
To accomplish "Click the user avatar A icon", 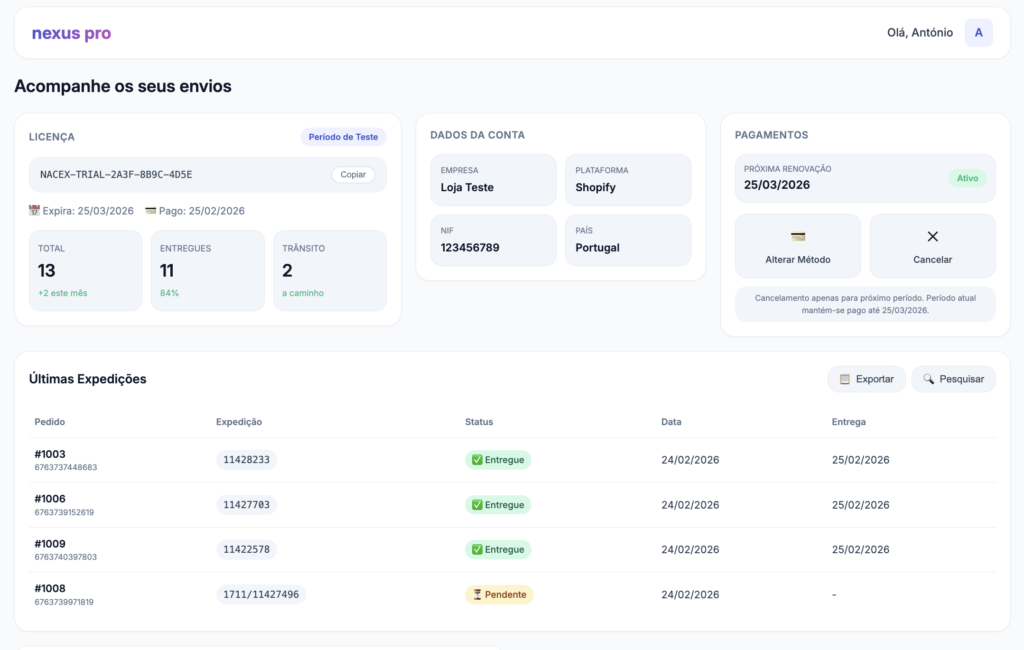I will click(x=978, y=33).
